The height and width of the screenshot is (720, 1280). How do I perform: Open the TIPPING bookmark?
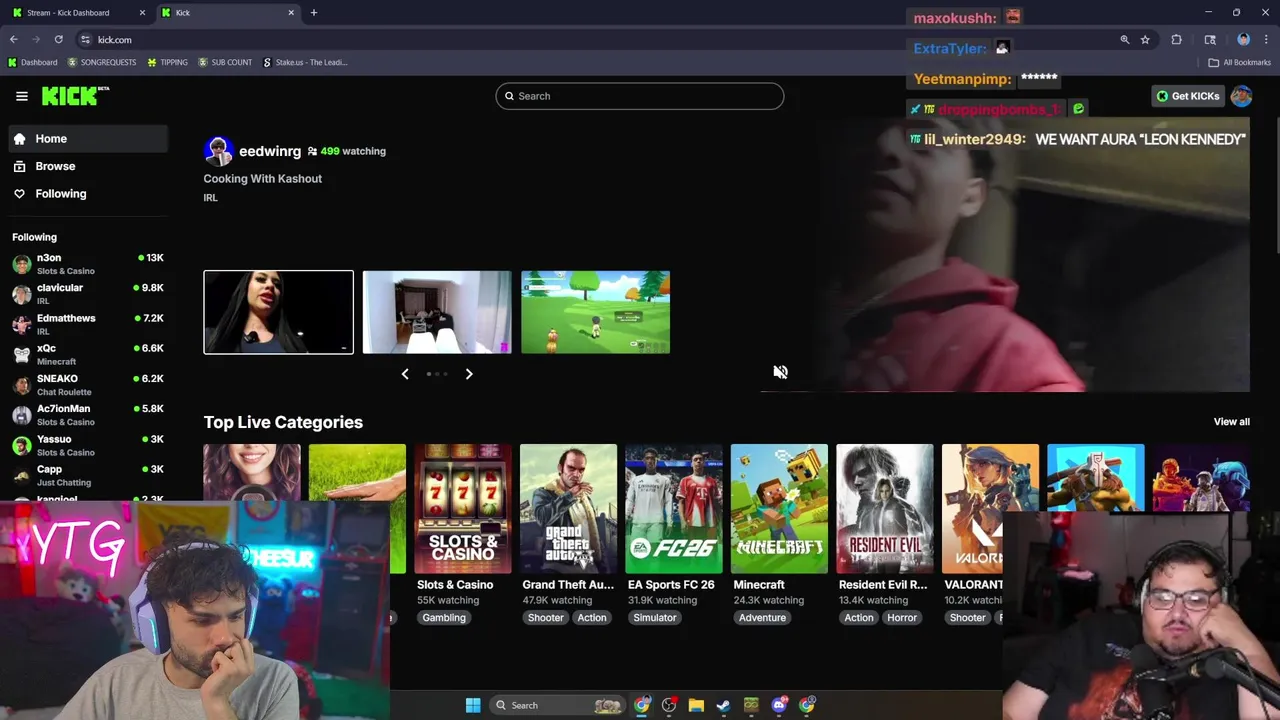click(167, 62)
